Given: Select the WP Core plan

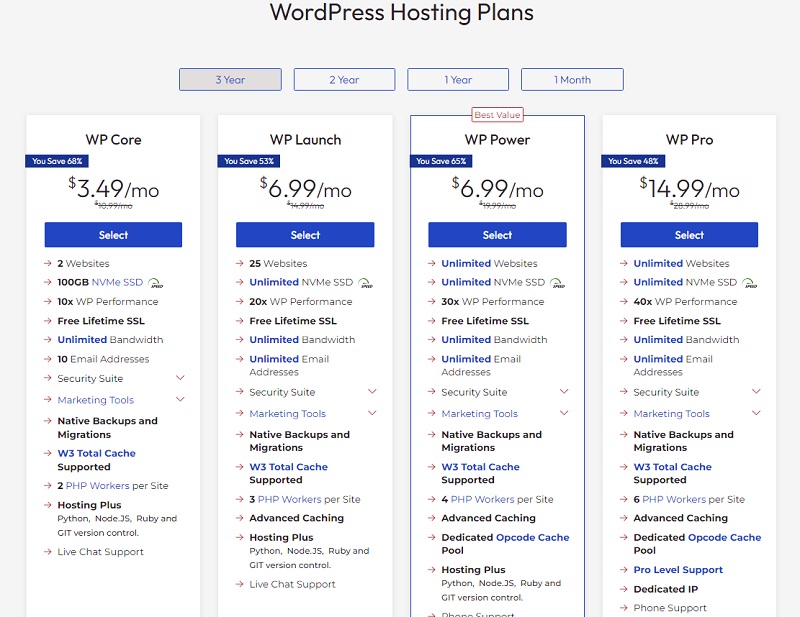Looking at the screenshot, I should [113, 235].
